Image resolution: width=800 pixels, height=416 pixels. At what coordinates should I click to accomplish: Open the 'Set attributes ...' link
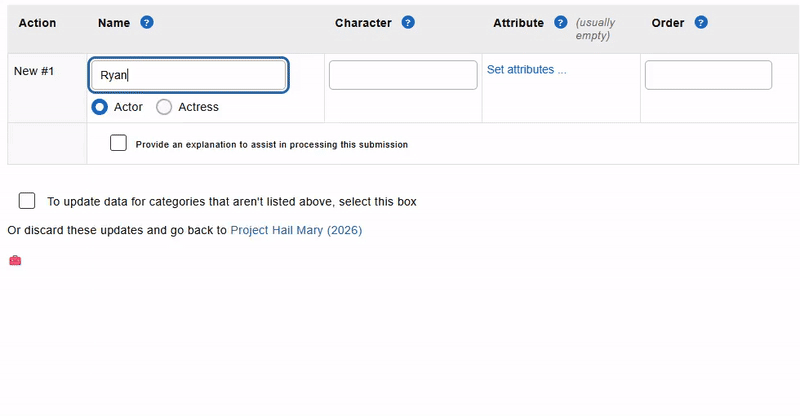coord(527,70)
